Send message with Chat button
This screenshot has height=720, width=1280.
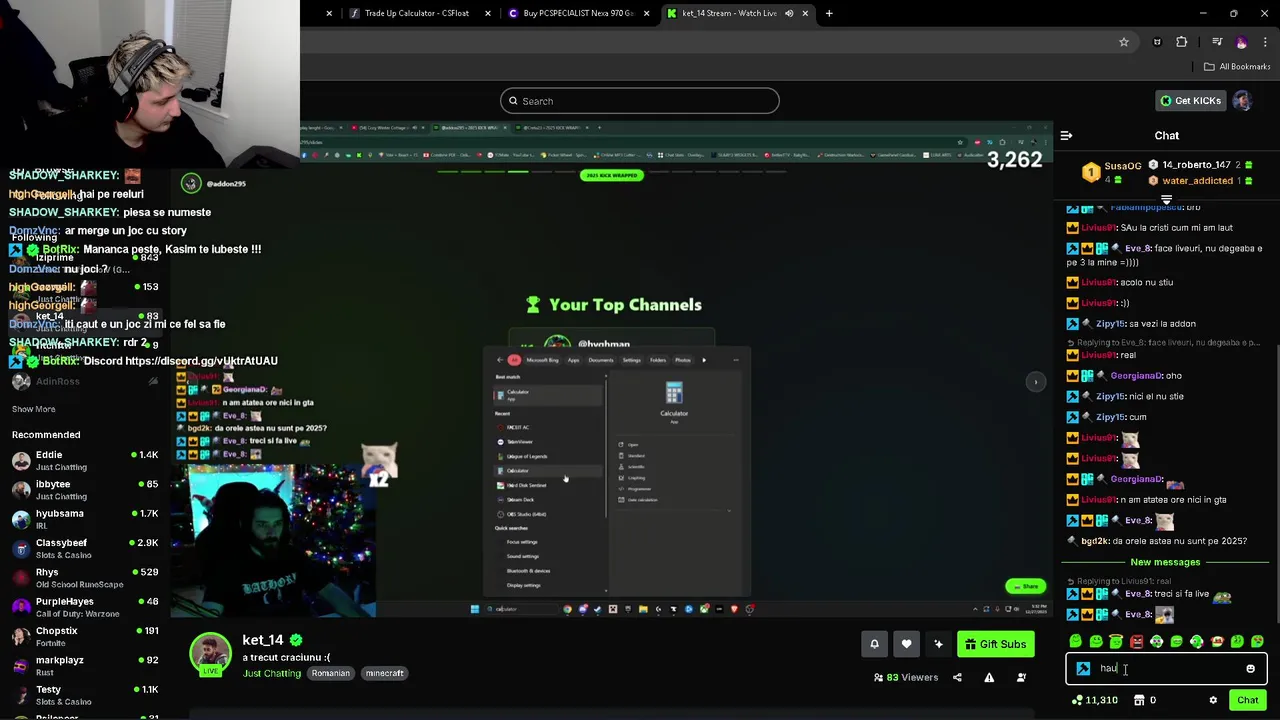pyautogui.click(x=1247, y=700)
